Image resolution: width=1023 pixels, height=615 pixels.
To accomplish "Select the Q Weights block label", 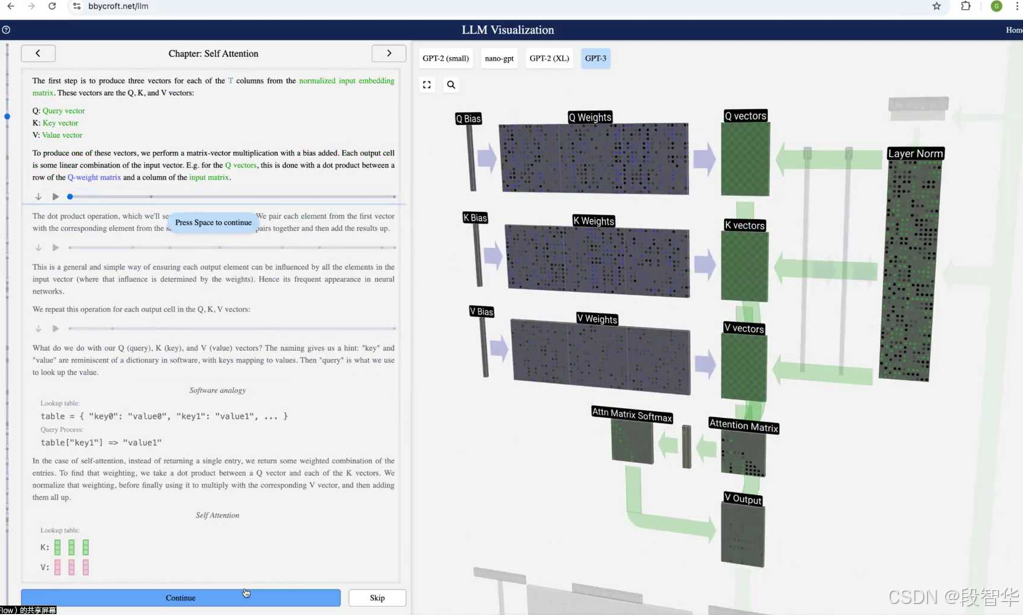I will tap(590, 117).
